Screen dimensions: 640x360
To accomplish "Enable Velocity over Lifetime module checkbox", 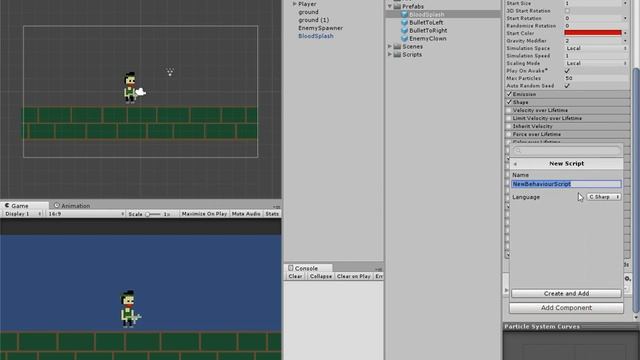I will (x=509, y=110).
